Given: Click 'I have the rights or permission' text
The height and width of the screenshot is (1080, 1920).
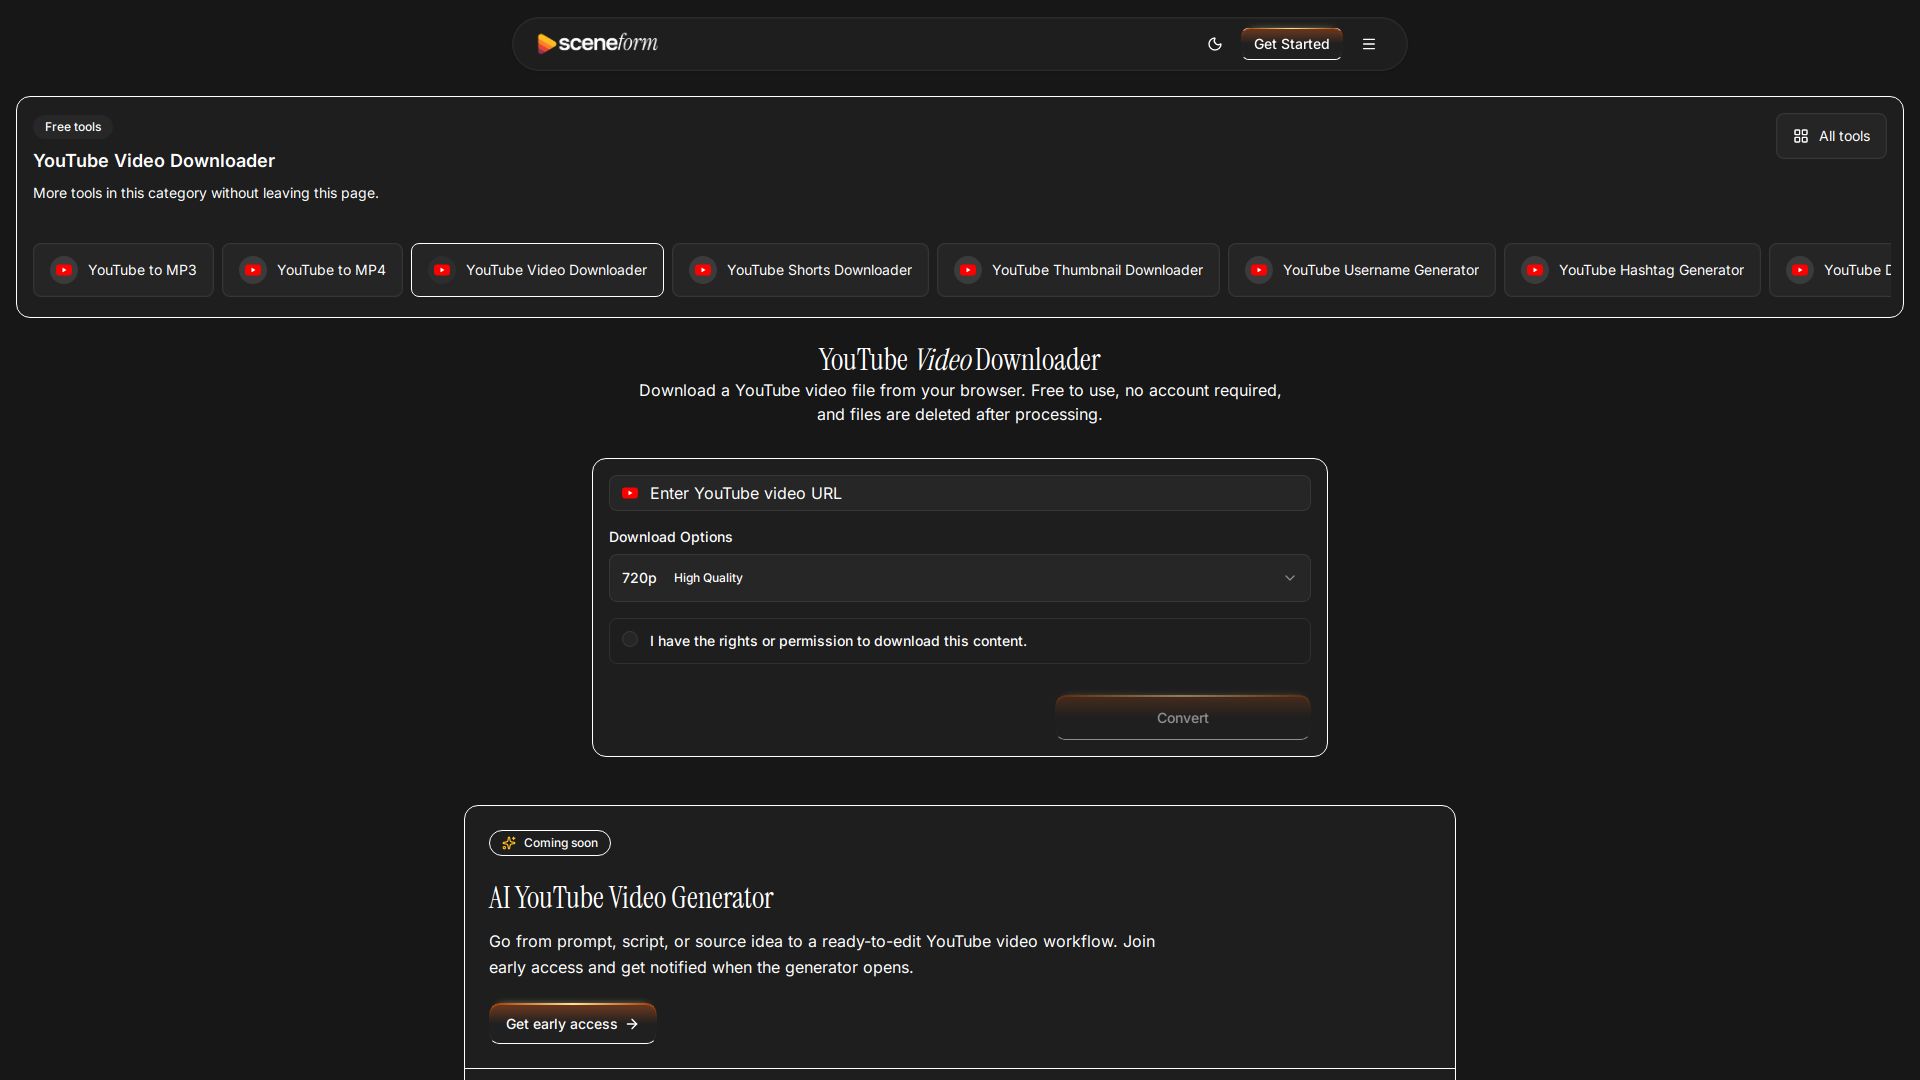Looking at the screenshot, I should 838,641.
